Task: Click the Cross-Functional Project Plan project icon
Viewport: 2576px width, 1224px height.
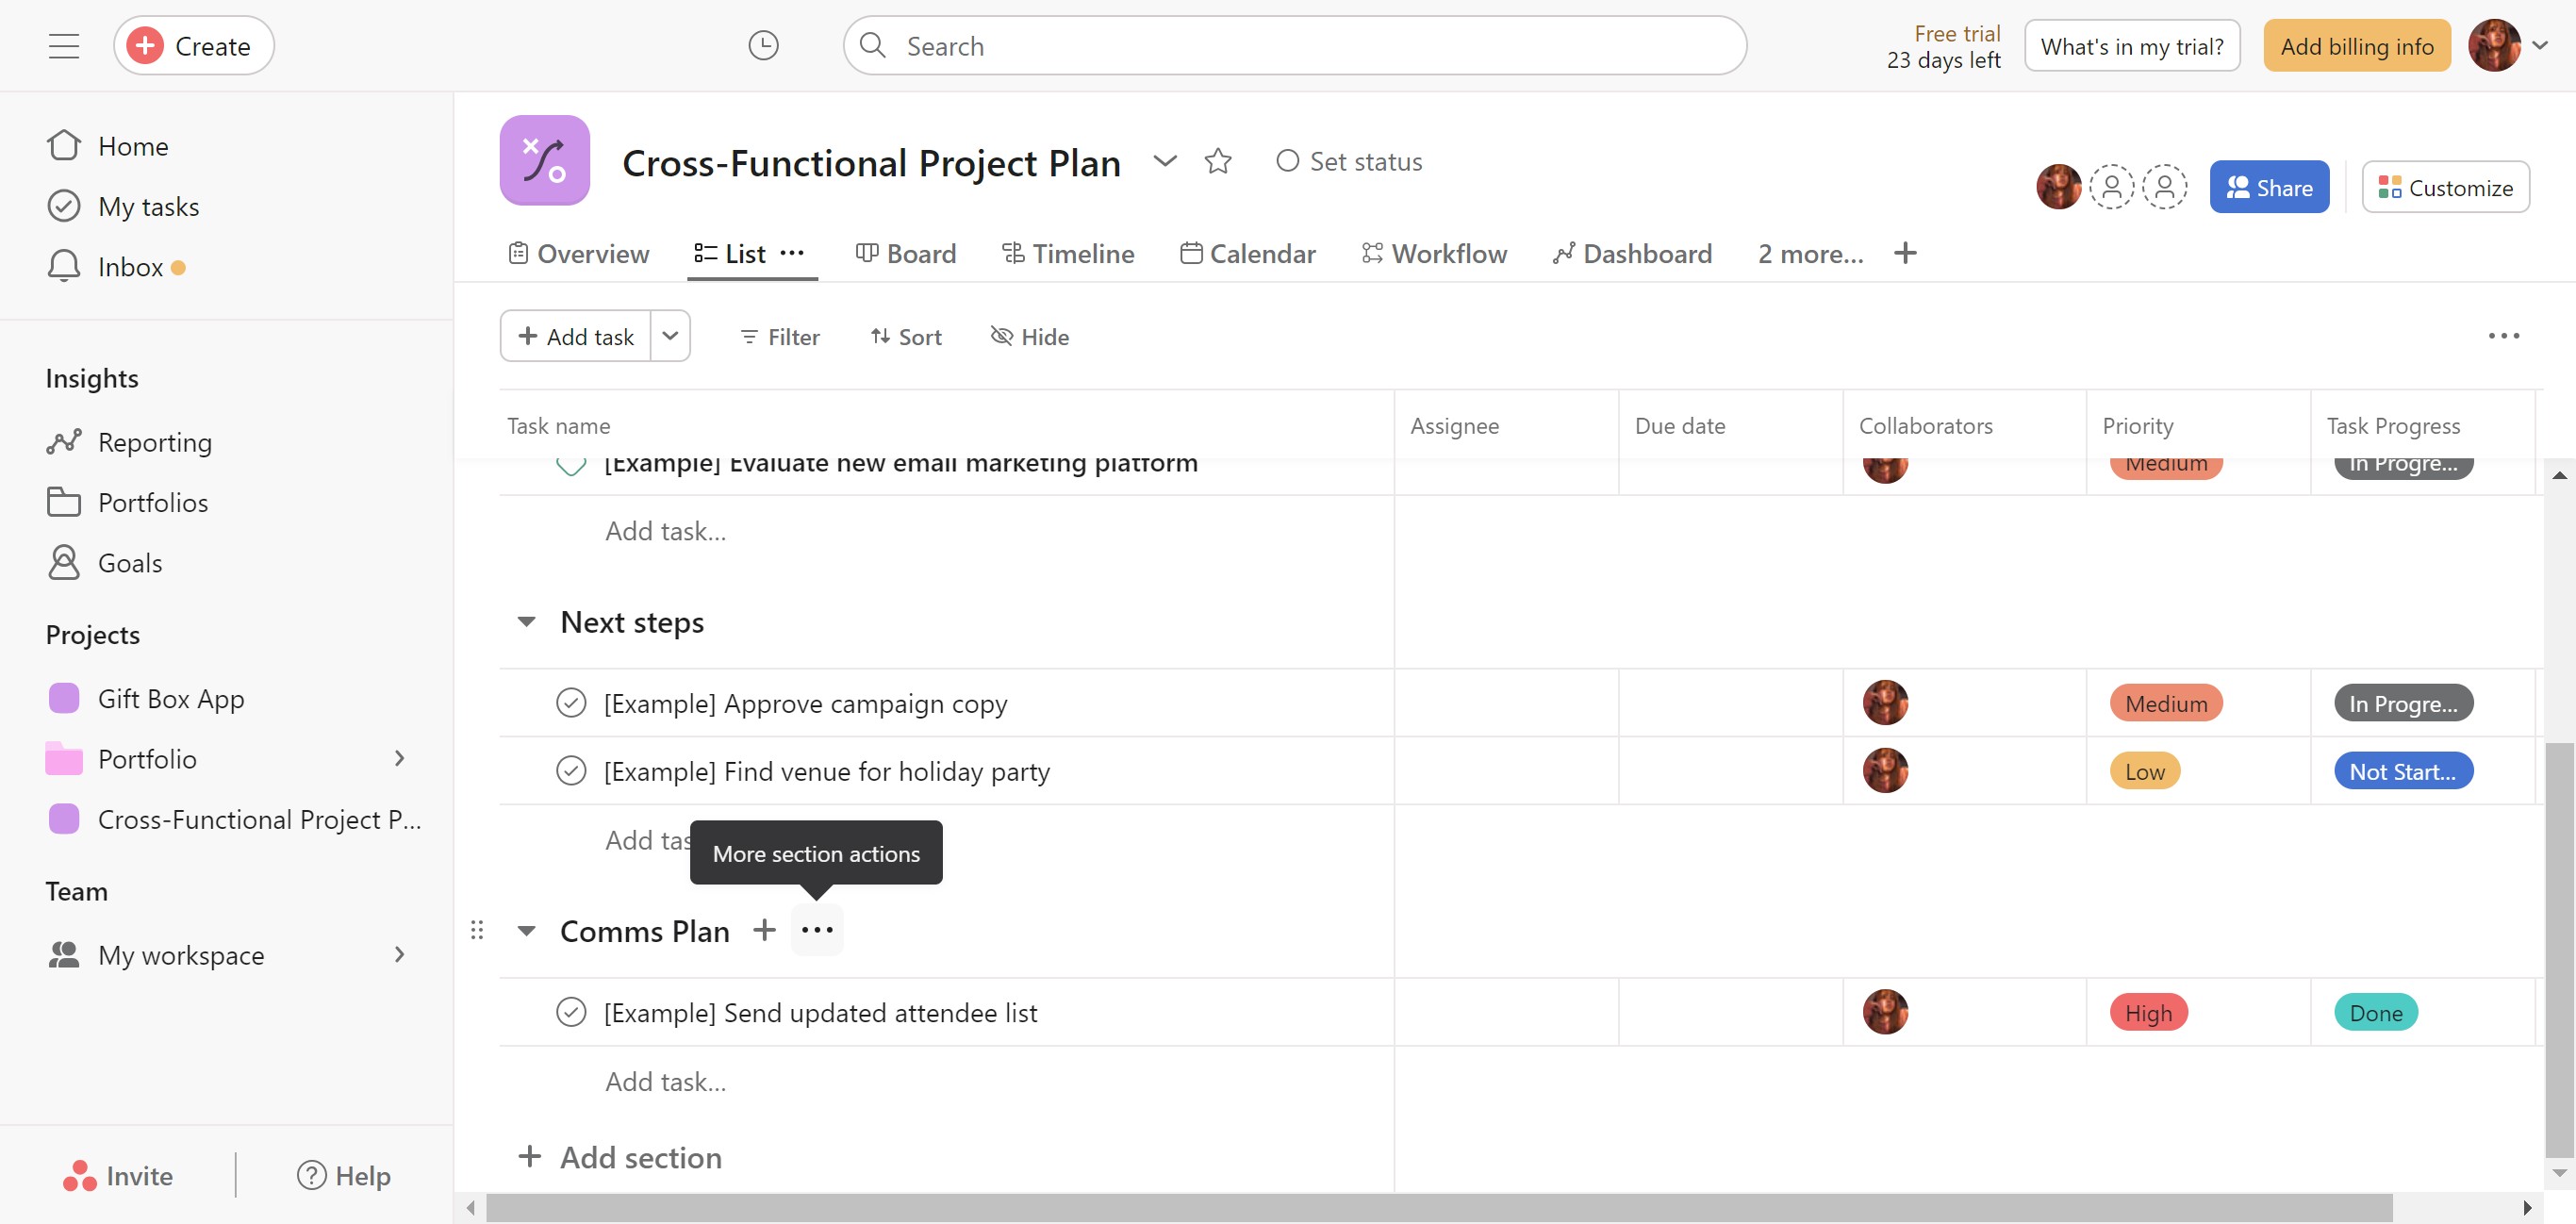Action: coord(545,160)
